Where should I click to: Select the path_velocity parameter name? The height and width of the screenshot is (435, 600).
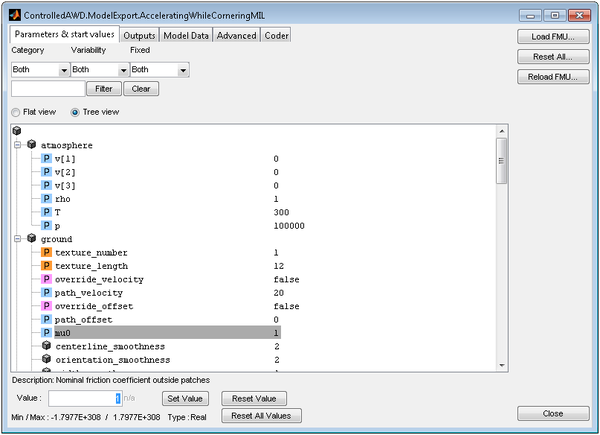point(89,293)
